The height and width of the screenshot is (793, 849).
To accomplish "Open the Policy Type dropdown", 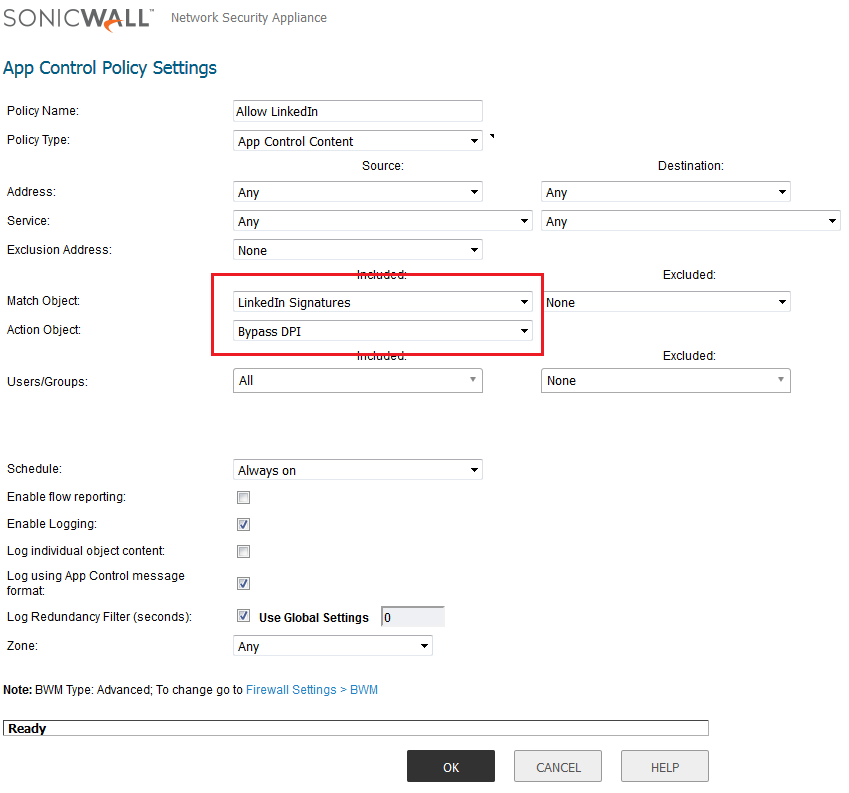I will coord(357,141).
